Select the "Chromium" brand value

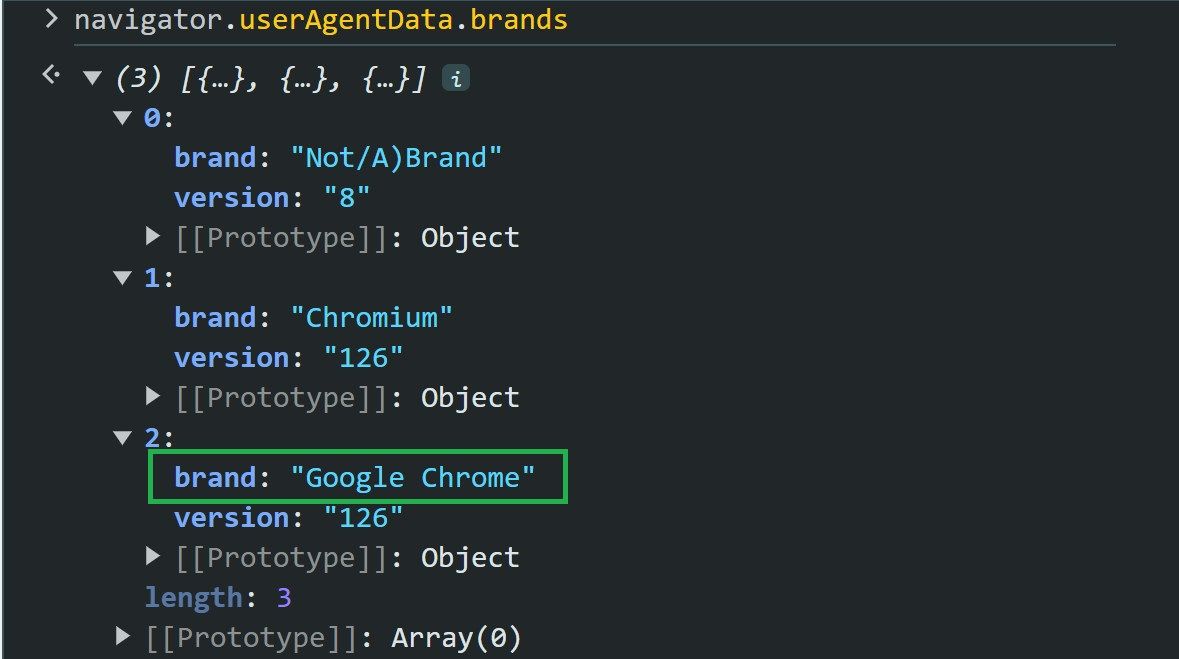[371, 317]
